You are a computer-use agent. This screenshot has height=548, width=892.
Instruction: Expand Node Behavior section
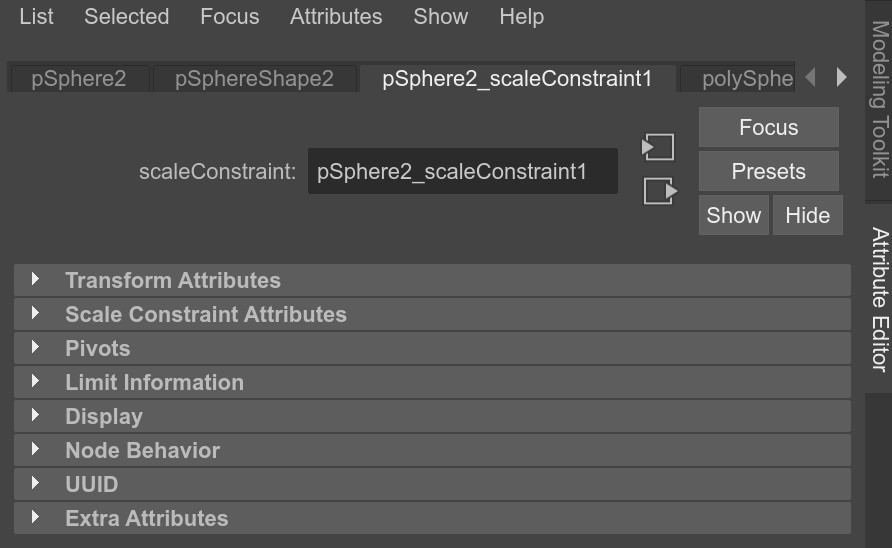pos(432,450)
